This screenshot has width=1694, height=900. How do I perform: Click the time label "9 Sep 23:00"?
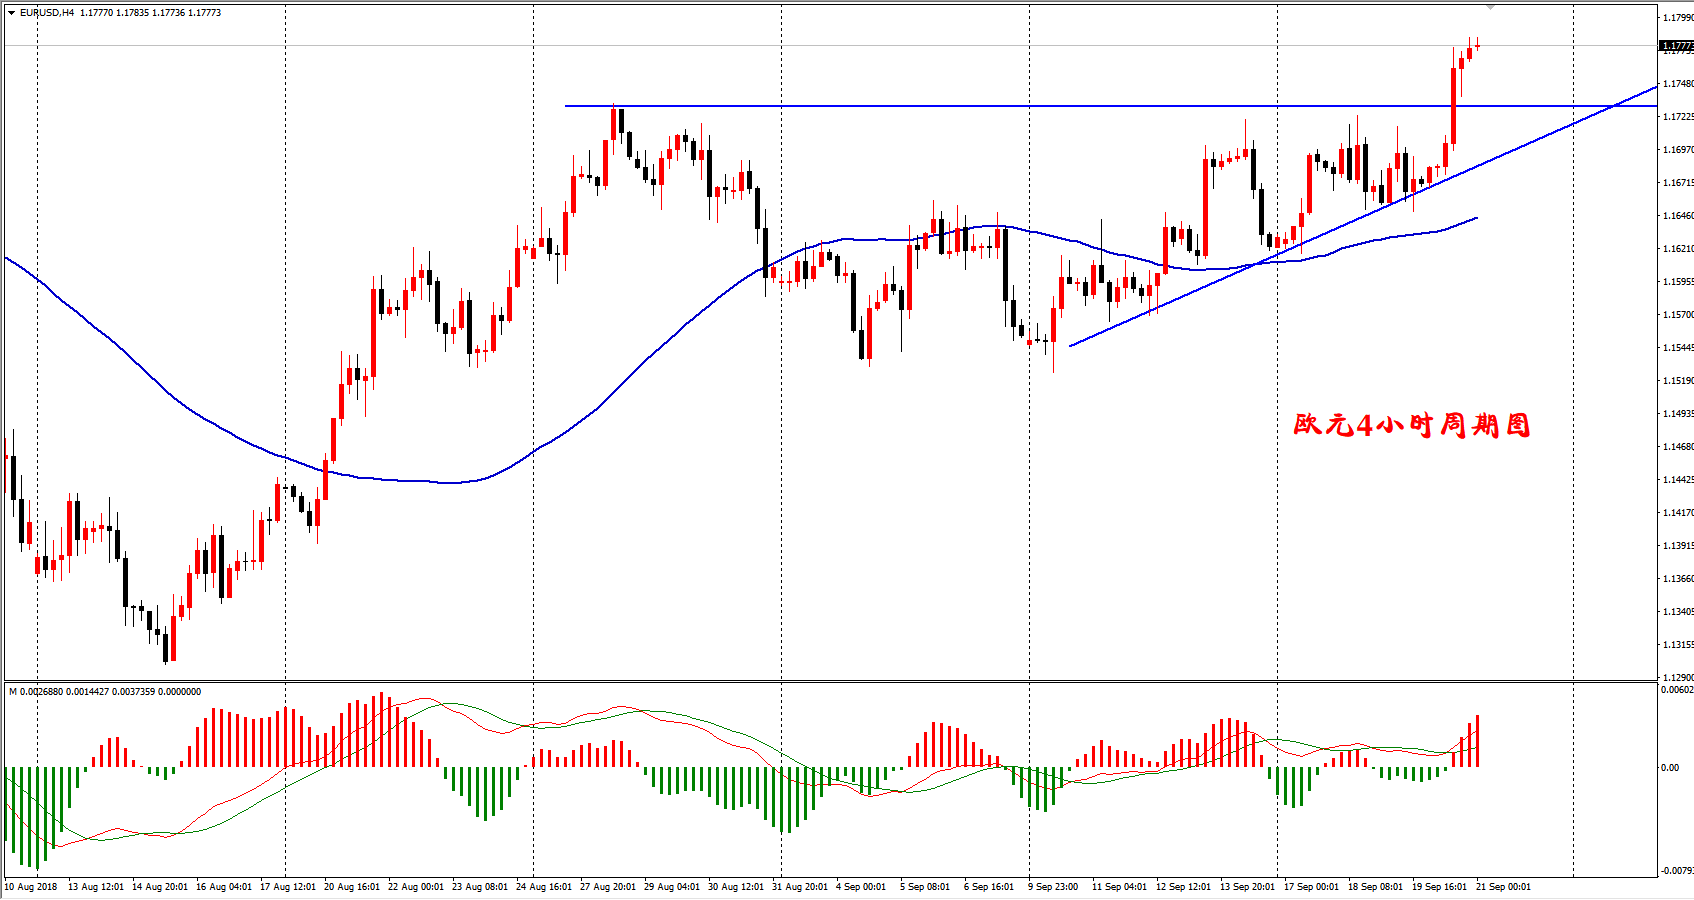[x=1053, y=887]
